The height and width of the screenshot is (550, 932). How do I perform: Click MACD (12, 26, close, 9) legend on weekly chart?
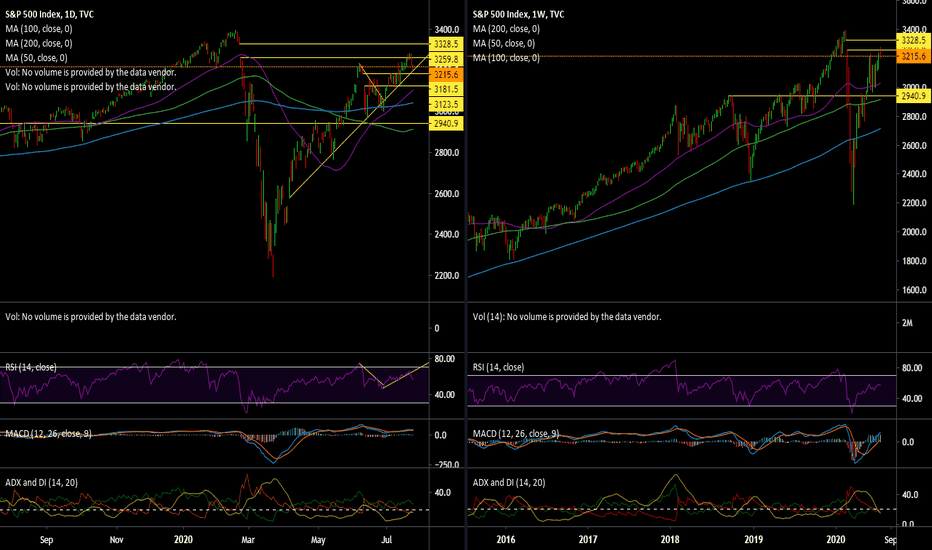pyautogui.click(x=516, y=434)
